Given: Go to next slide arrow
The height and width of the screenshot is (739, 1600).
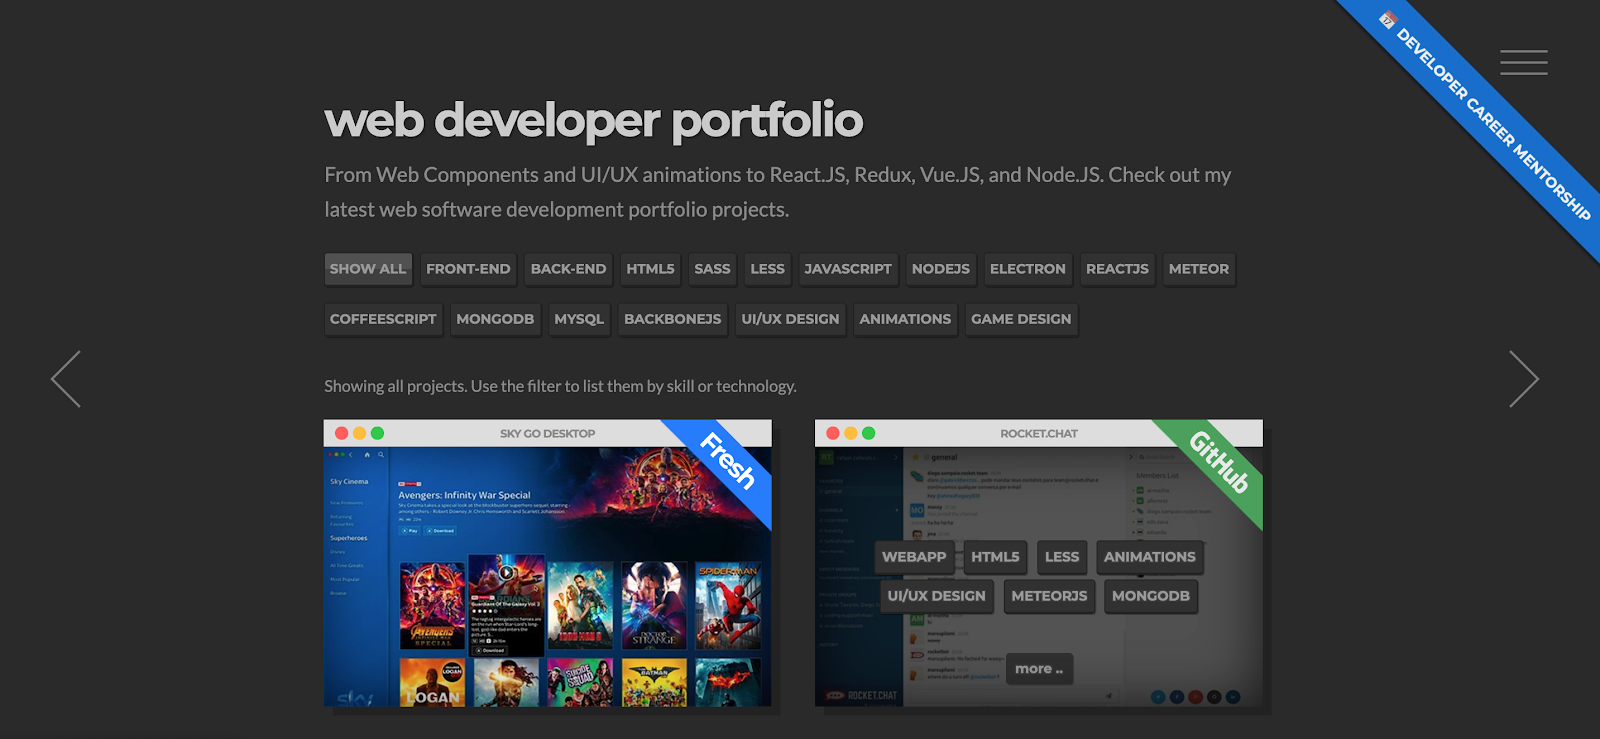Looking at the screenshot, I should 1524,379.
